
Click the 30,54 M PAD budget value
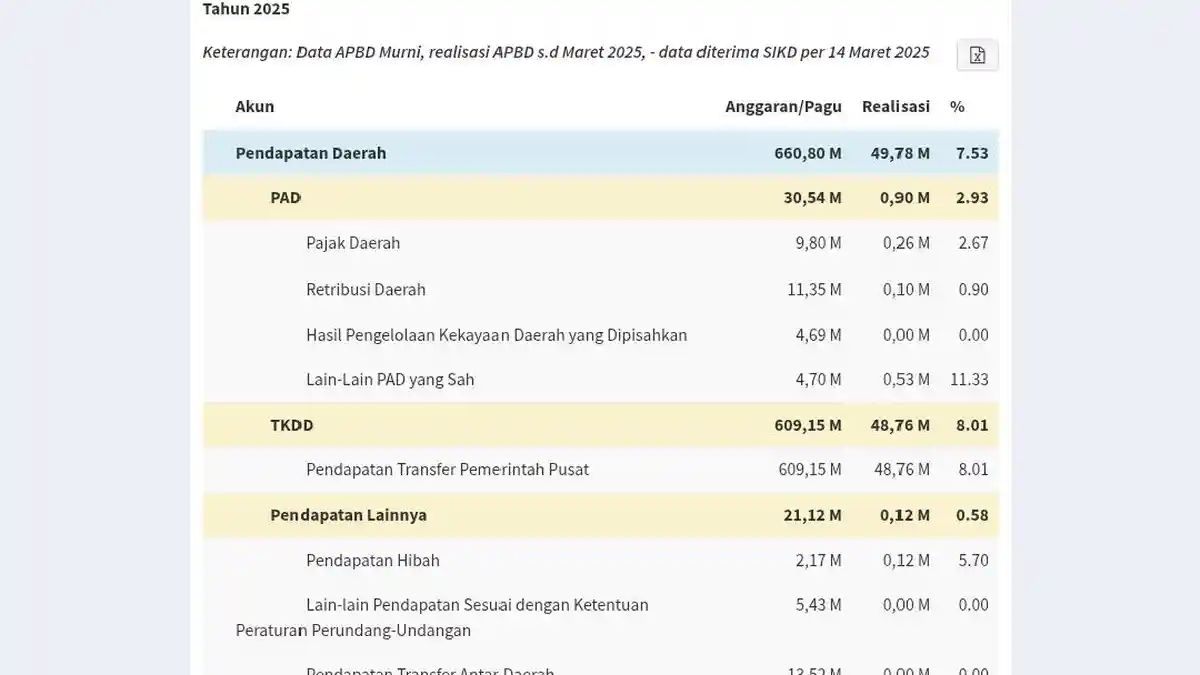point(812,197)
